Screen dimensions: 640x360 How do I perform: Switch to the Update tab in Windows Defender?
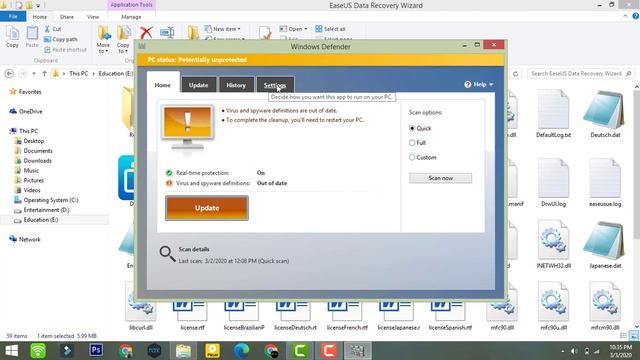click(198, 85)
